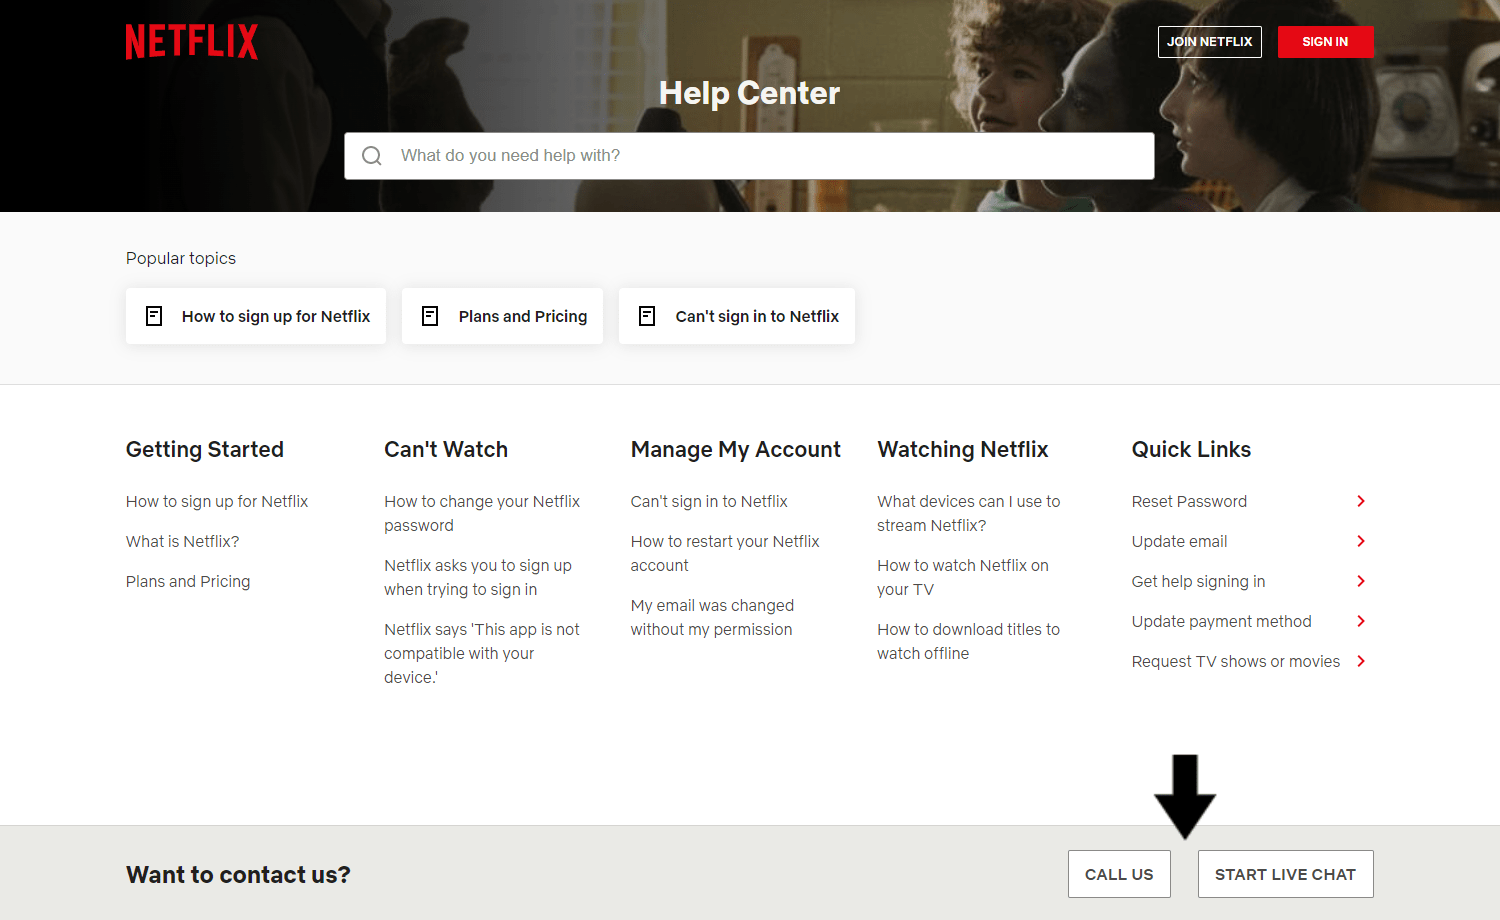The width and height of the screenshot is (1500, 920).
Task: Click chevron next to Get help signing in
Action: 1361,581
